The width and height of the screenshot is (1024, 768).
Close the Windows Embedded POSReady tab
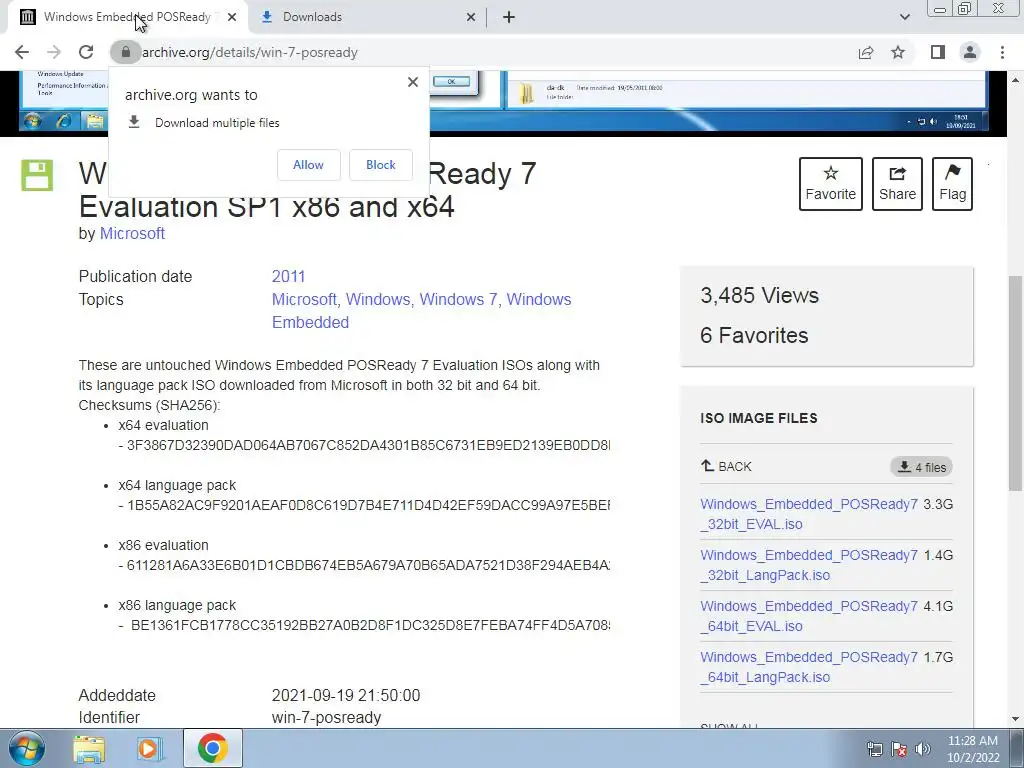click(232, 17)
